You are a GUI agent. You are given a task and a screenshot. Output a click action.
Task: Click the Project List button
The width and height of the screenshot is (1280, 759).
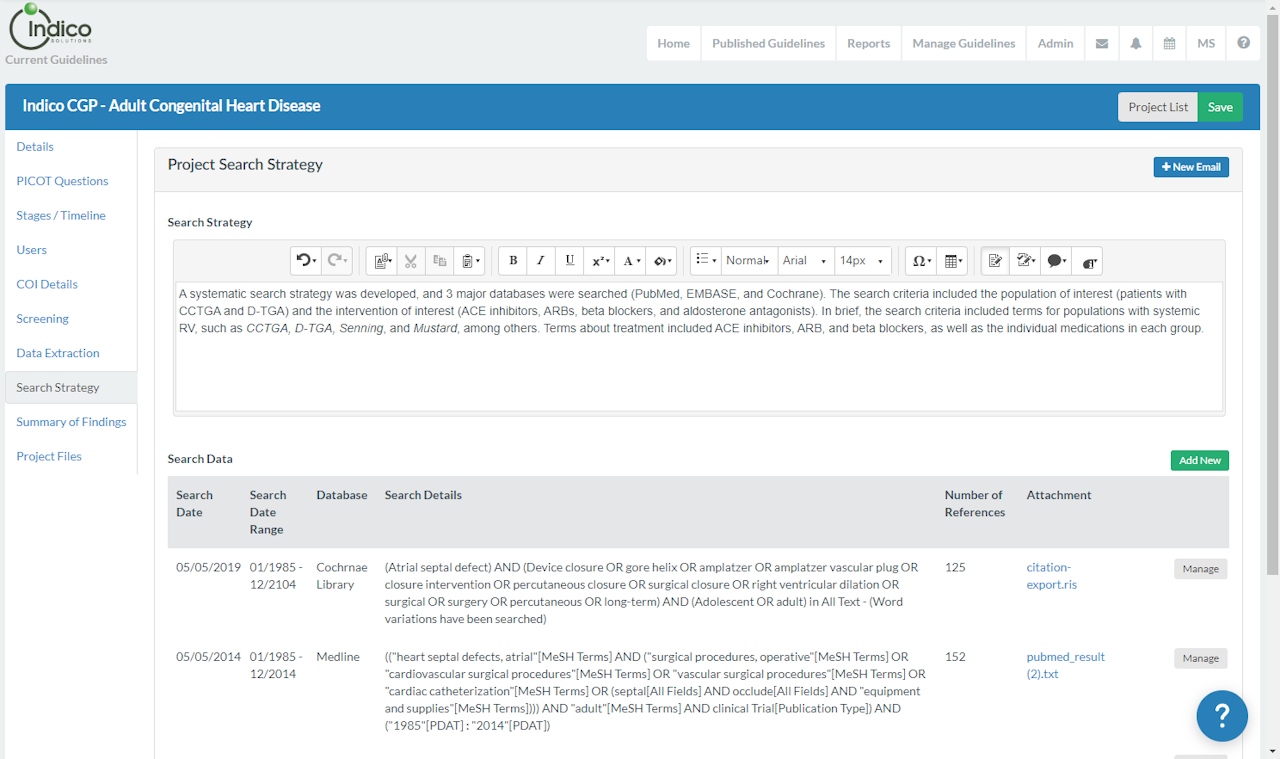(x=1158, y=107)
